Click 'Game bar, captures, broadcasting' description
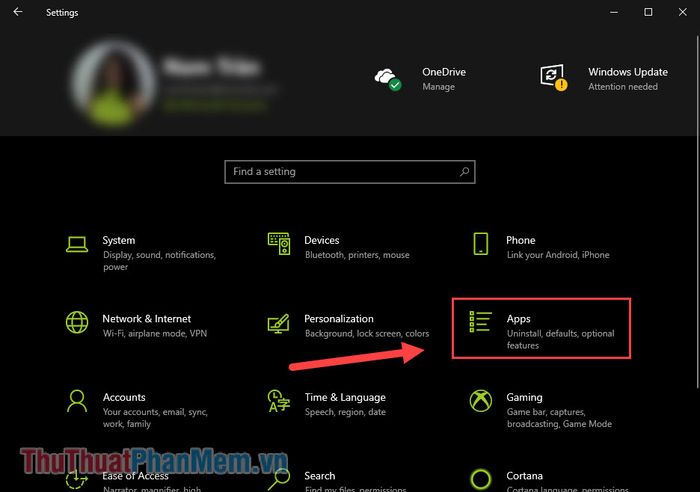The image size is (700, 492). 559,418
